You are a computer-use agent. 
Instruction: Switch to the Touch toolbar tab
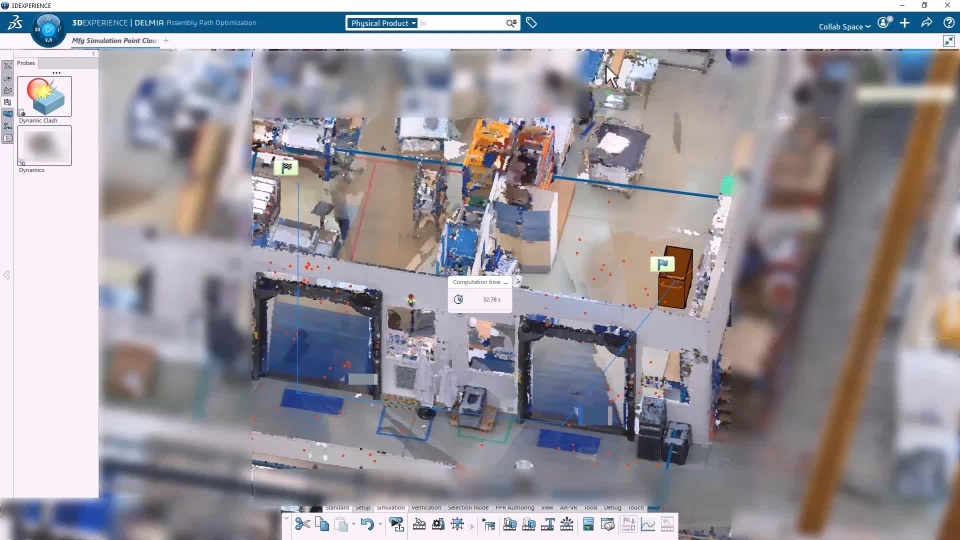point(636,508)
